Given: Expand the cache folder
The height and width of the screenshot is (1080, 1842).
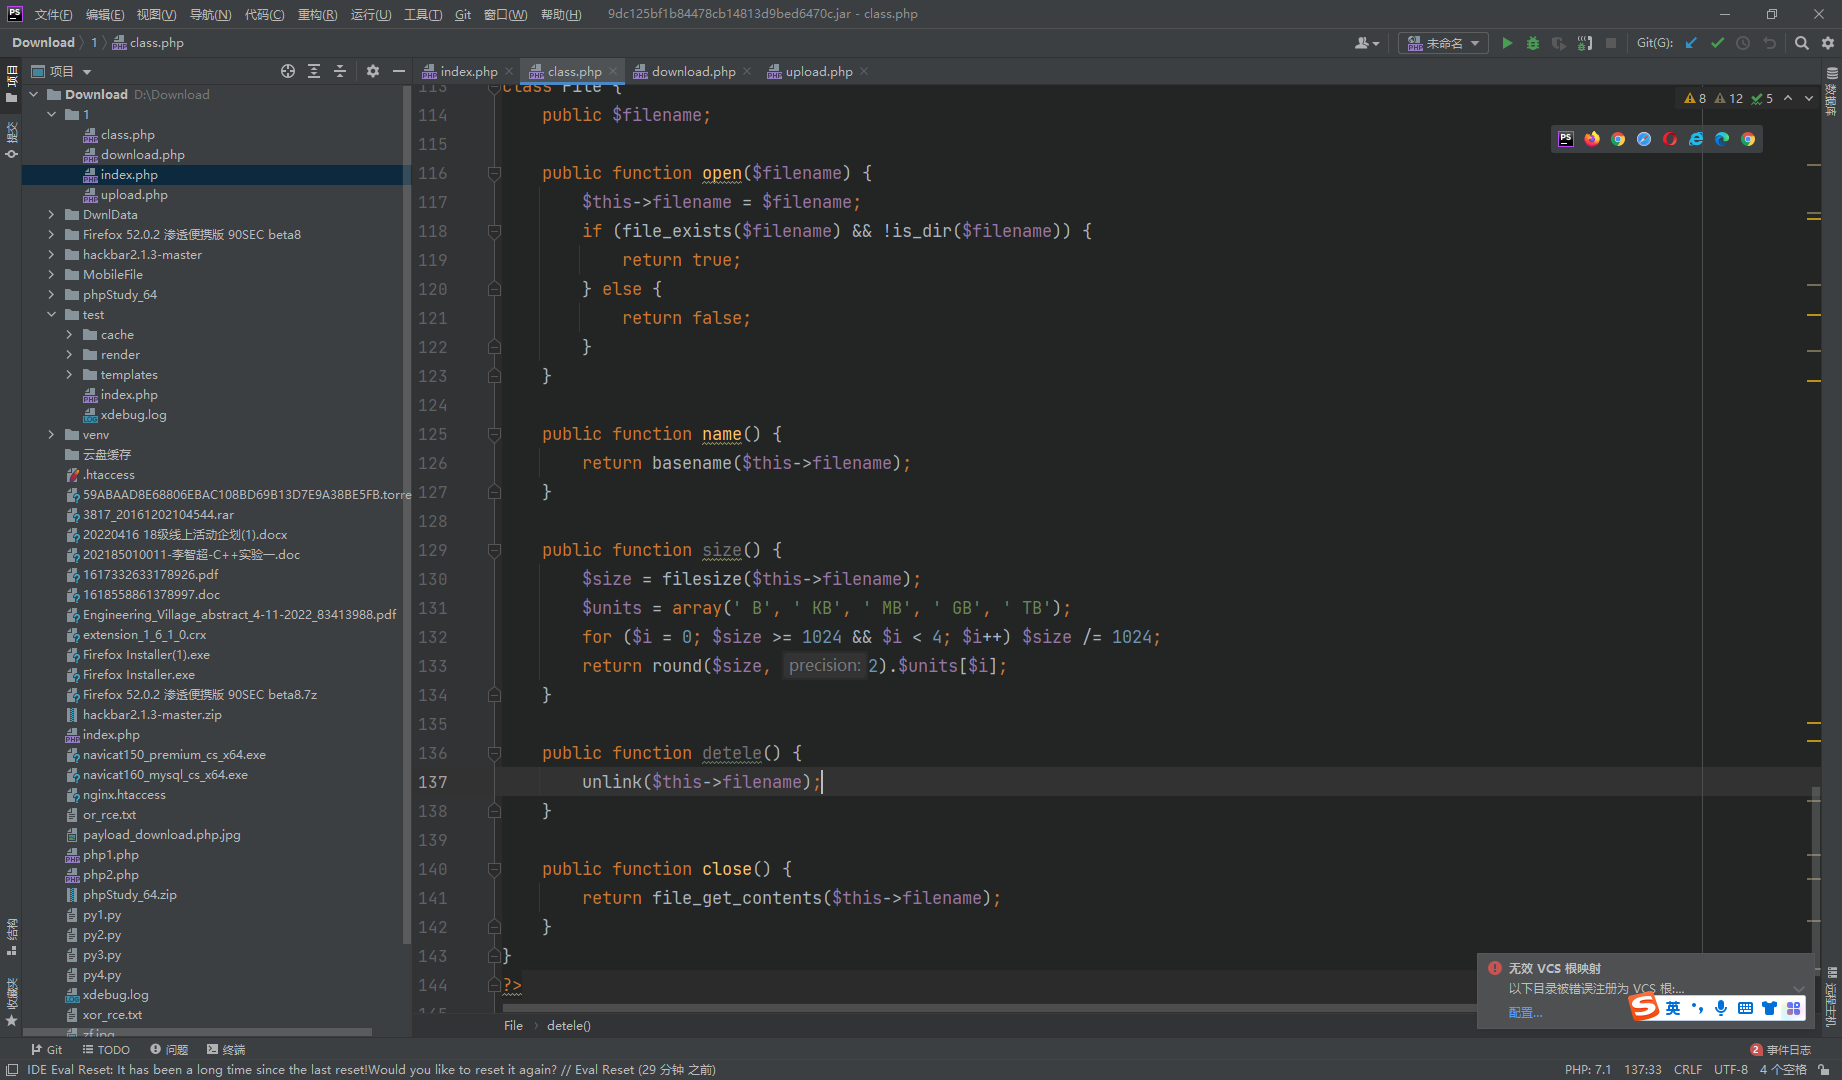Looking at the screenshot, I should pos(69,334).
